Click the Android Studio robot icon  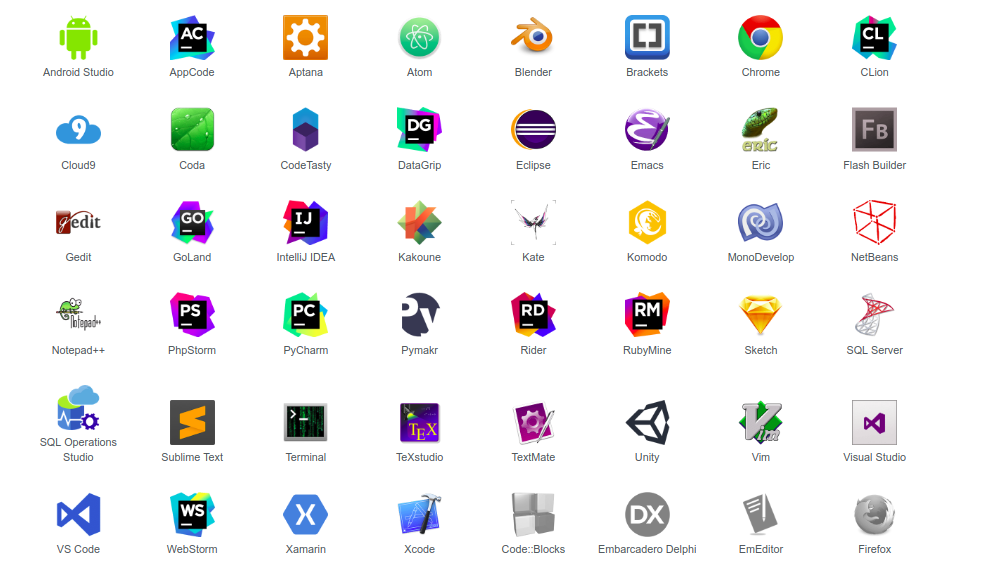[78, 38]
